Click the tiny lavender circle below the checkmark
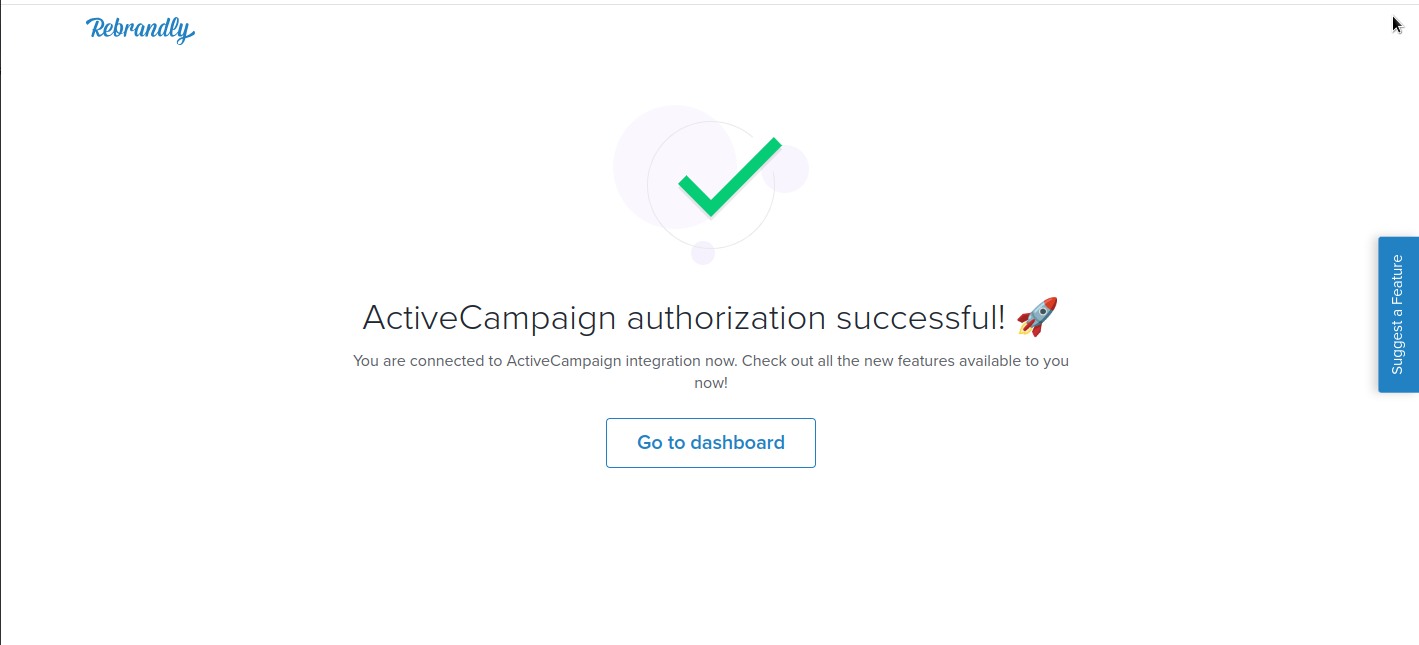The height and width of the screenshot is (645, 1419). coord(703,253)
